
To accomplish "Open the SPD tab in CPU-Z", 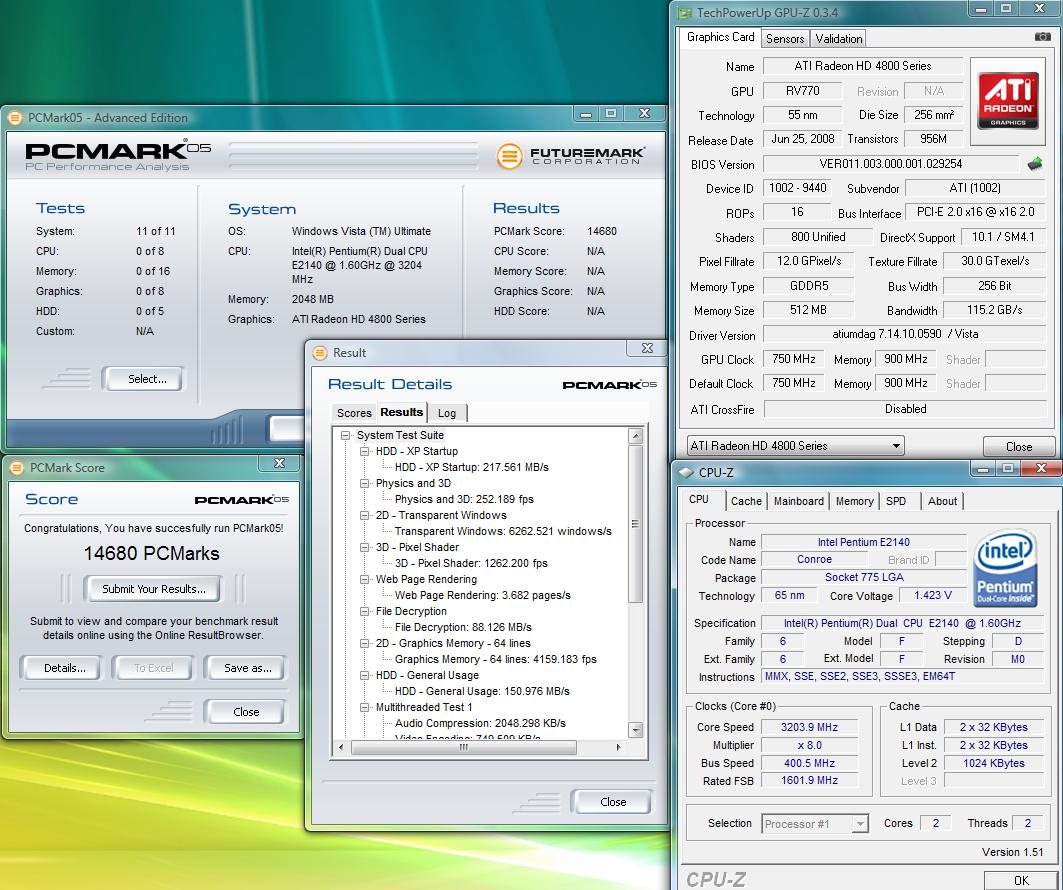I will [896, 501].
